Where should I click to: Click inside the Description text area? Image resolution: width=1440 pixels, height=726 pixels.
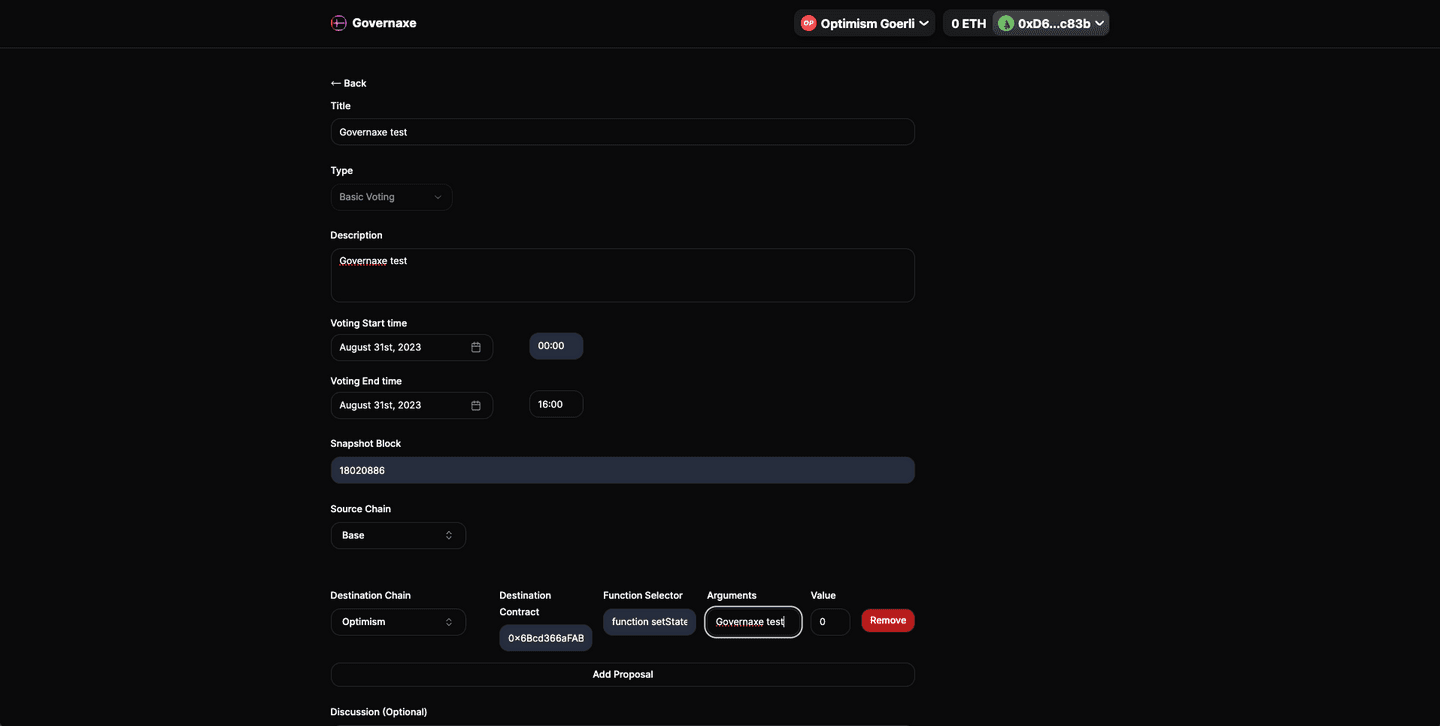coord(622,275)
